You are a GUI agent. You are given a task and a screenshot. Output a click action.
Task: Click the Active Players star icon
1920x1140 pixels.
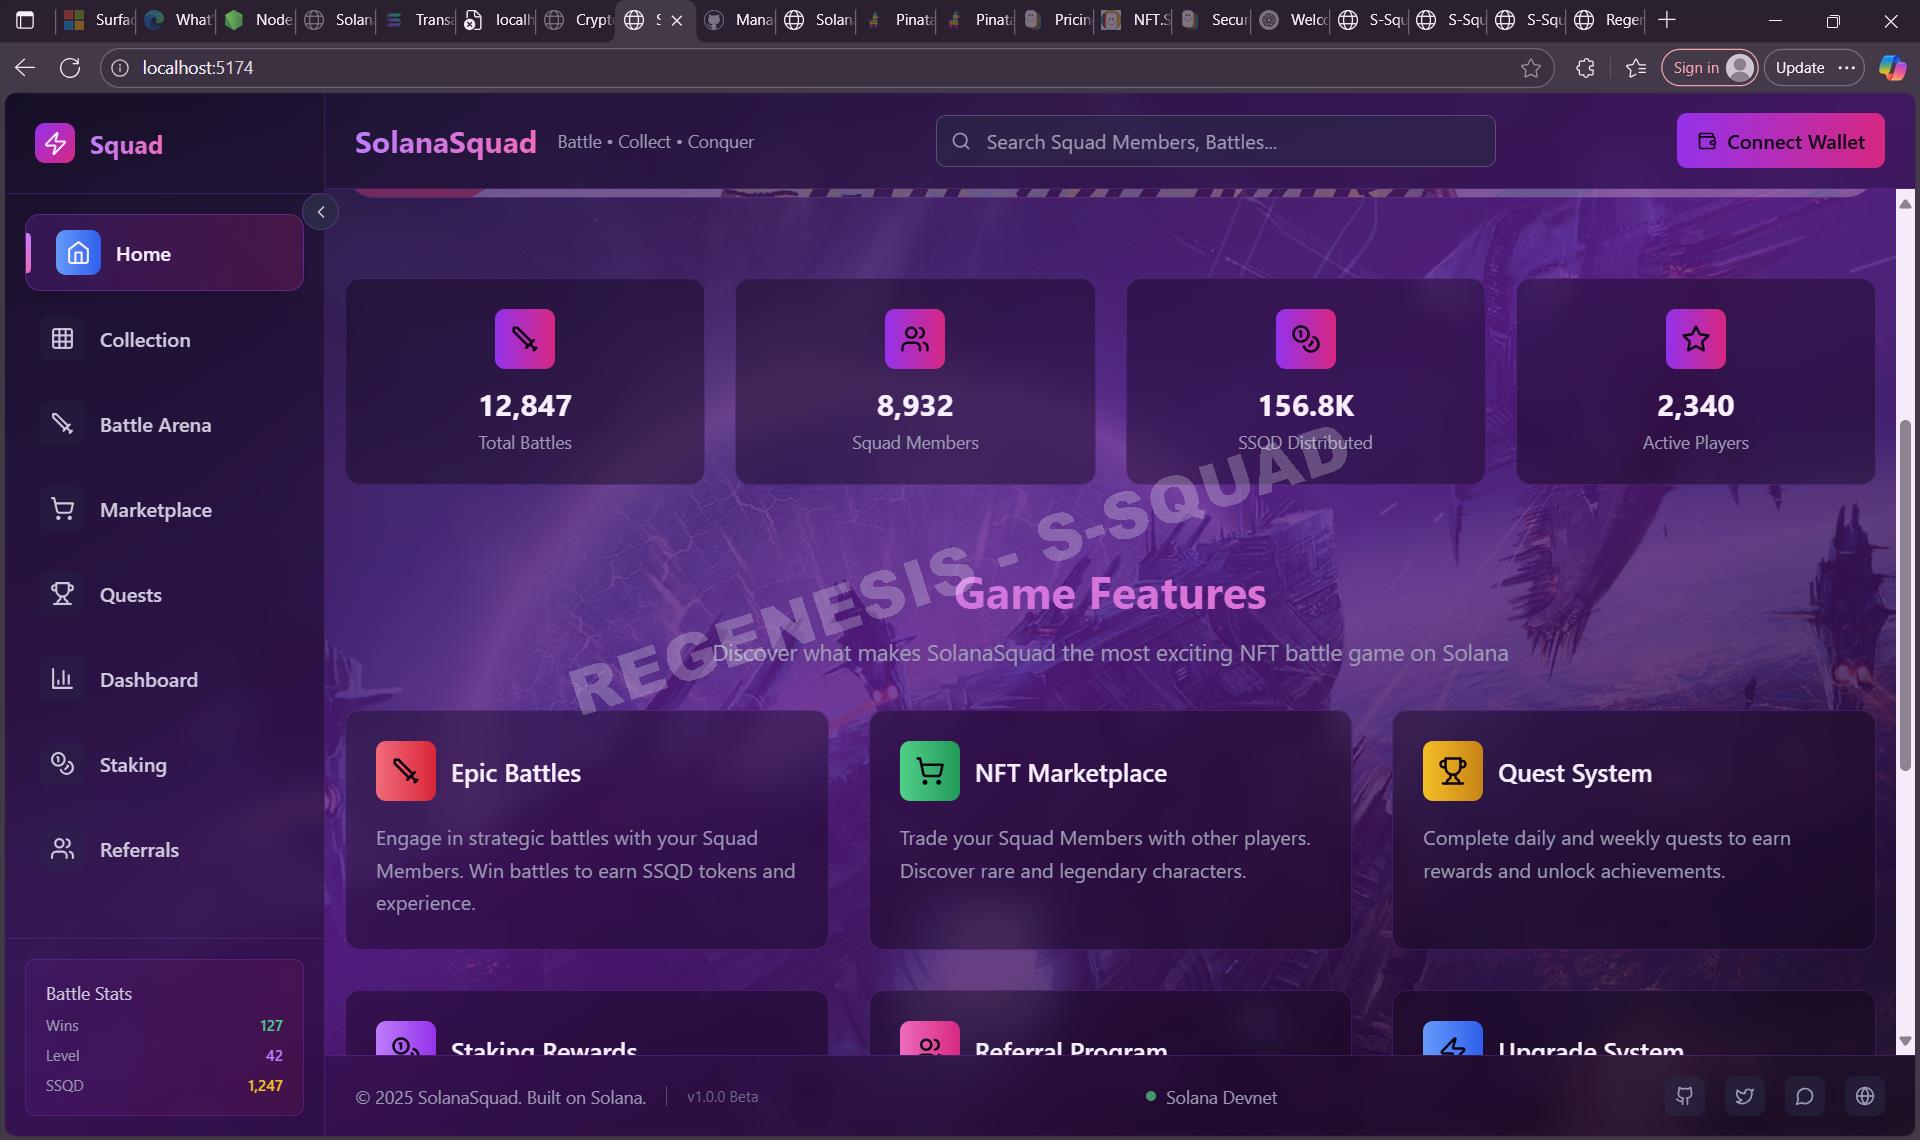[1696, 338]
